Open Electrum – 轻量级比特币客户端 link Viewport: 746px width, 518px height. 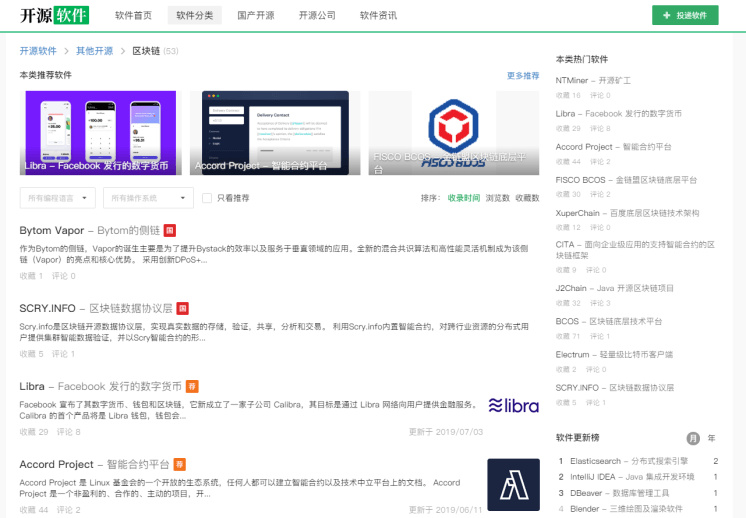[614, 355]
